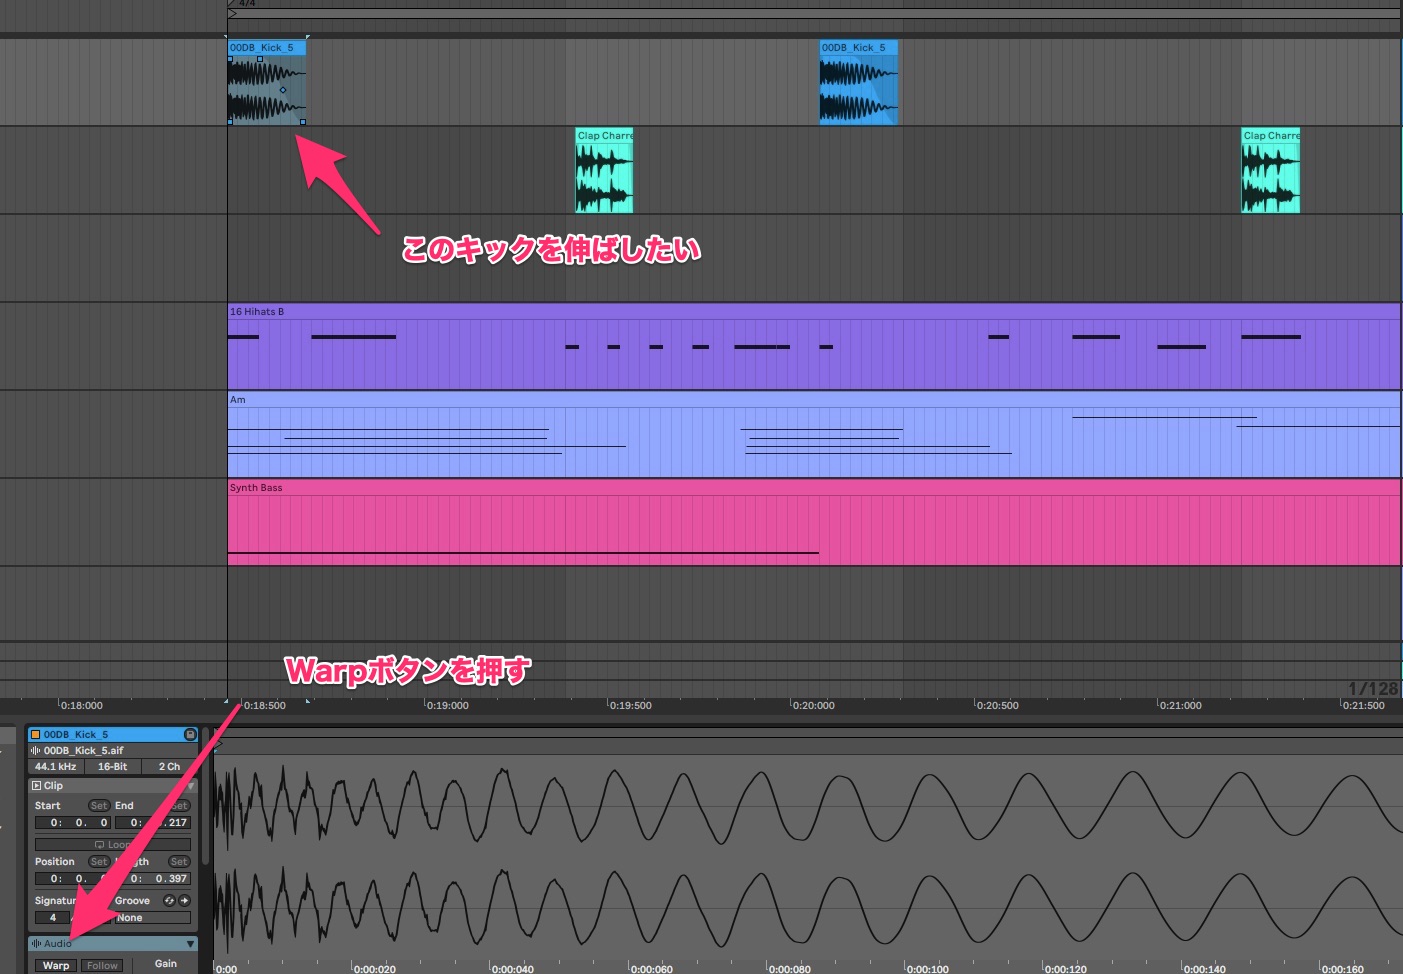Click the Set button next to Position
This screenshot has height=974, width=1403.
coord(99,861)
